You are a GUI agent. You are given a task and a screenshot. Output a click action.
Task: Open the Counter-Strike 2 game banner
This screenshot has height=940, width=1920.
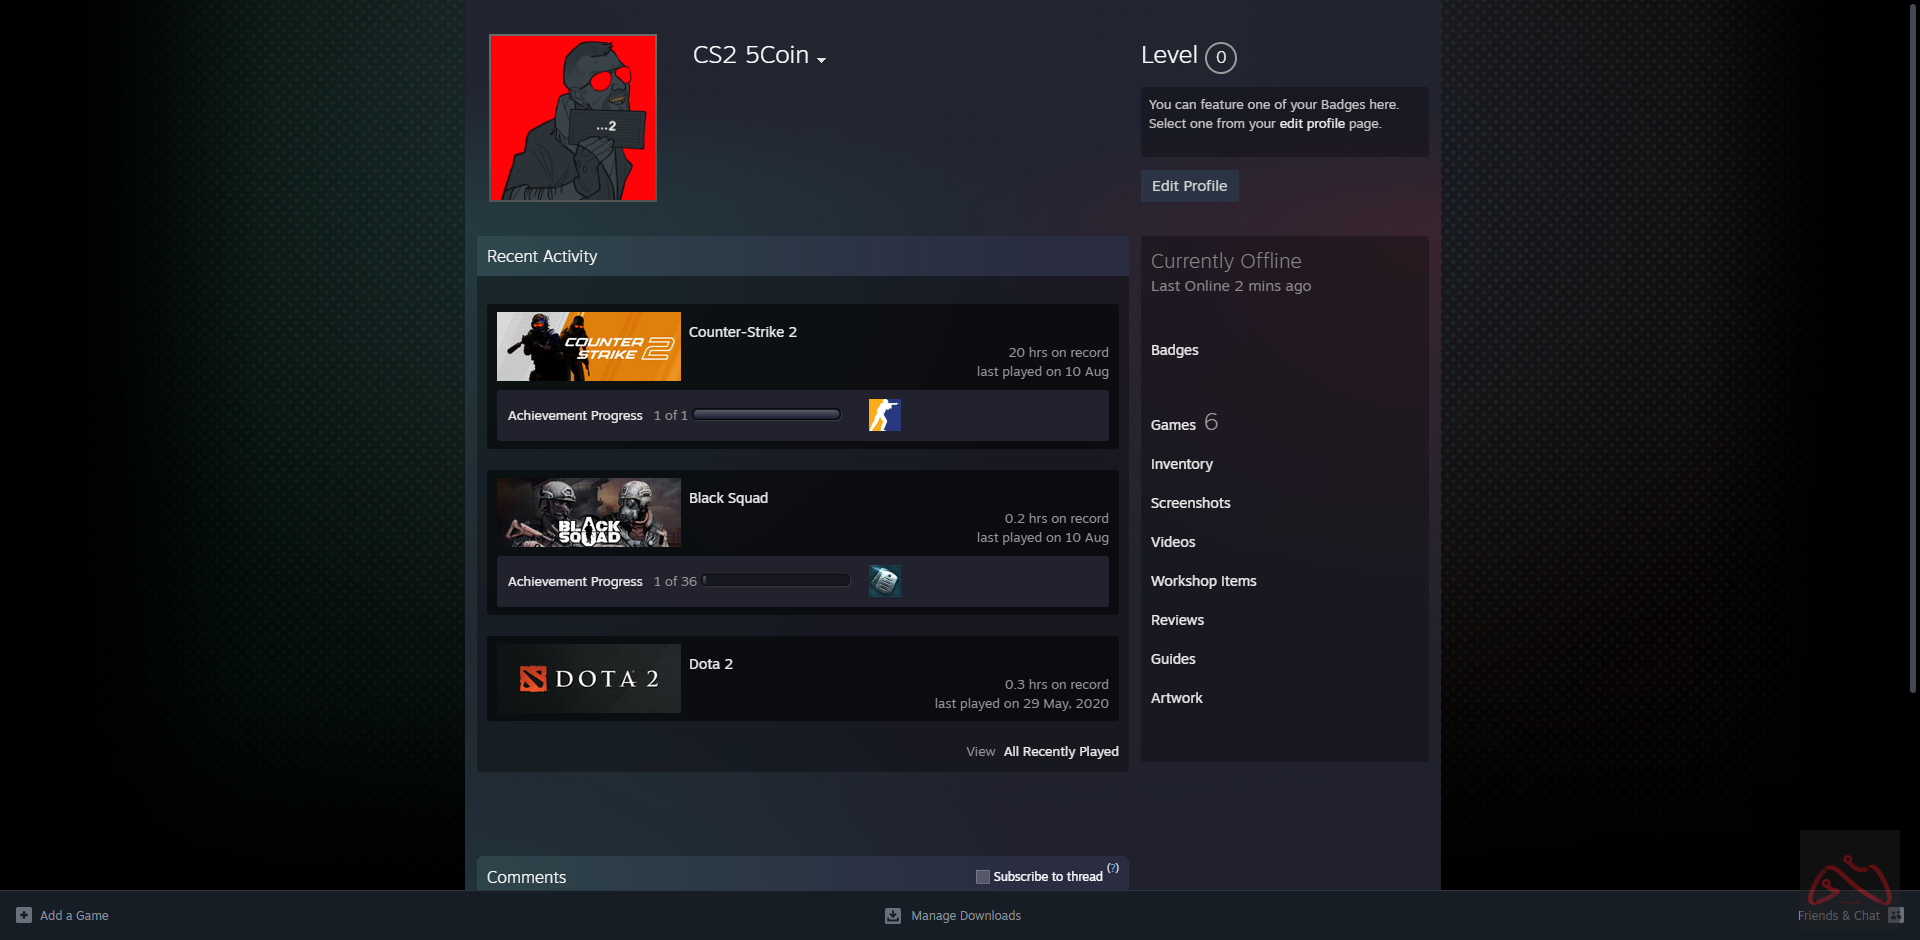click(x=589, y=347)
